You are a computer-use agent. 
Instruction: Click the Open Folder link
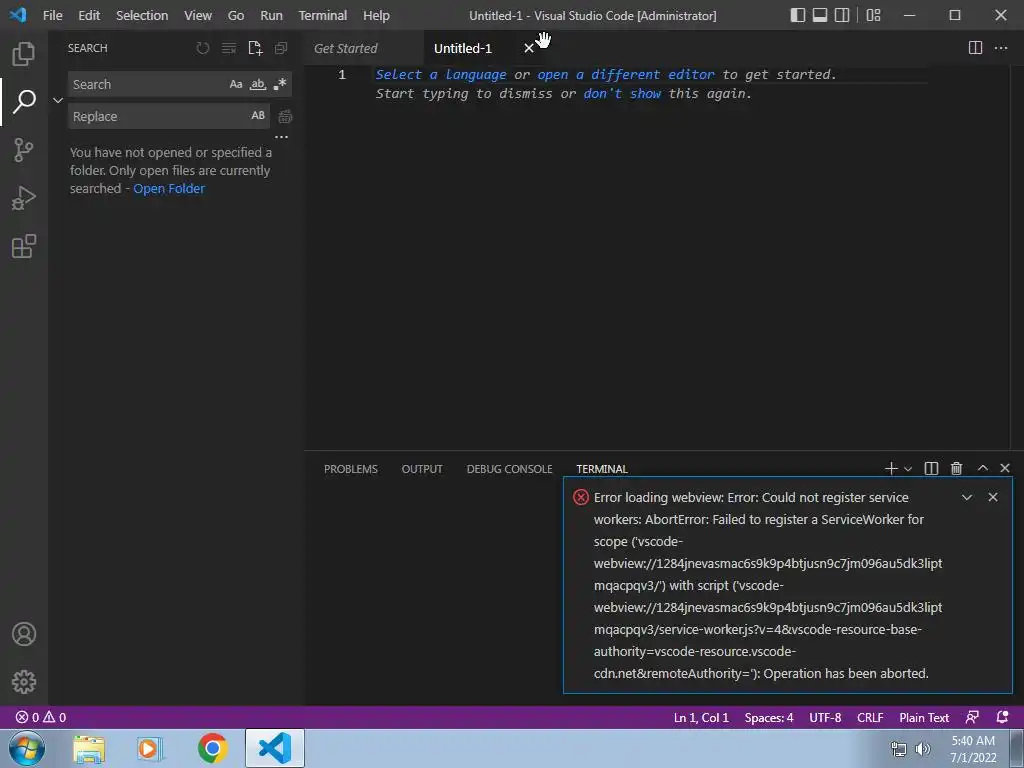click(169, 189)
